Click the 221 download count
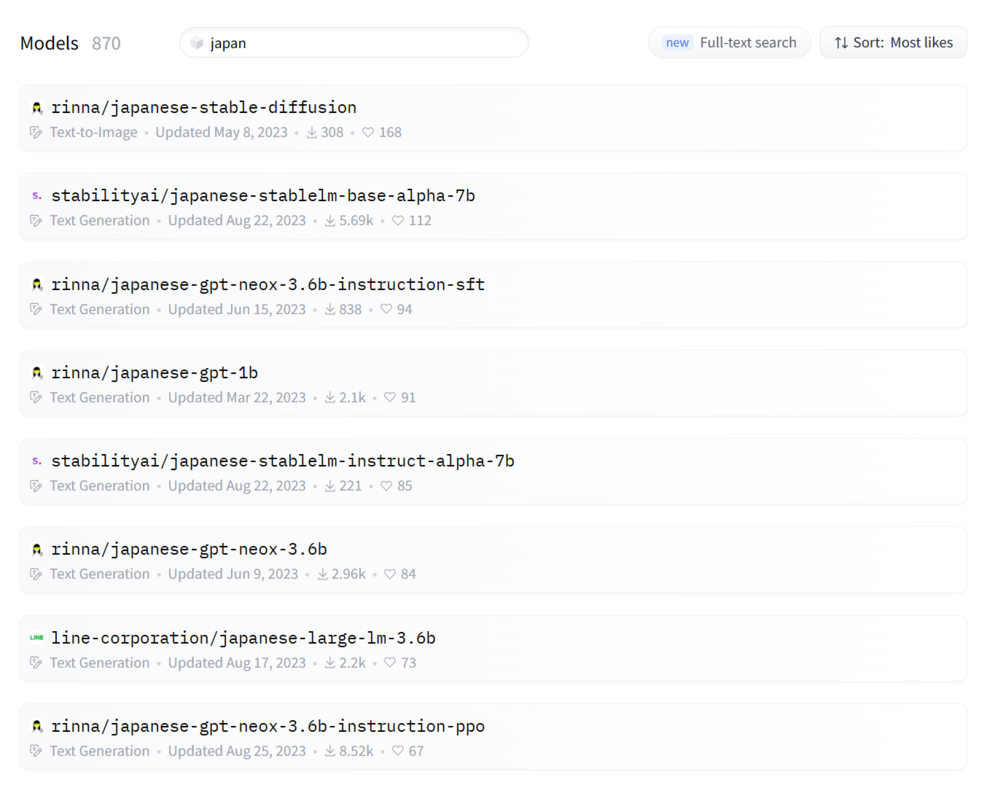This screenshot has width=1000, height=785. click(x=350, y=486)
